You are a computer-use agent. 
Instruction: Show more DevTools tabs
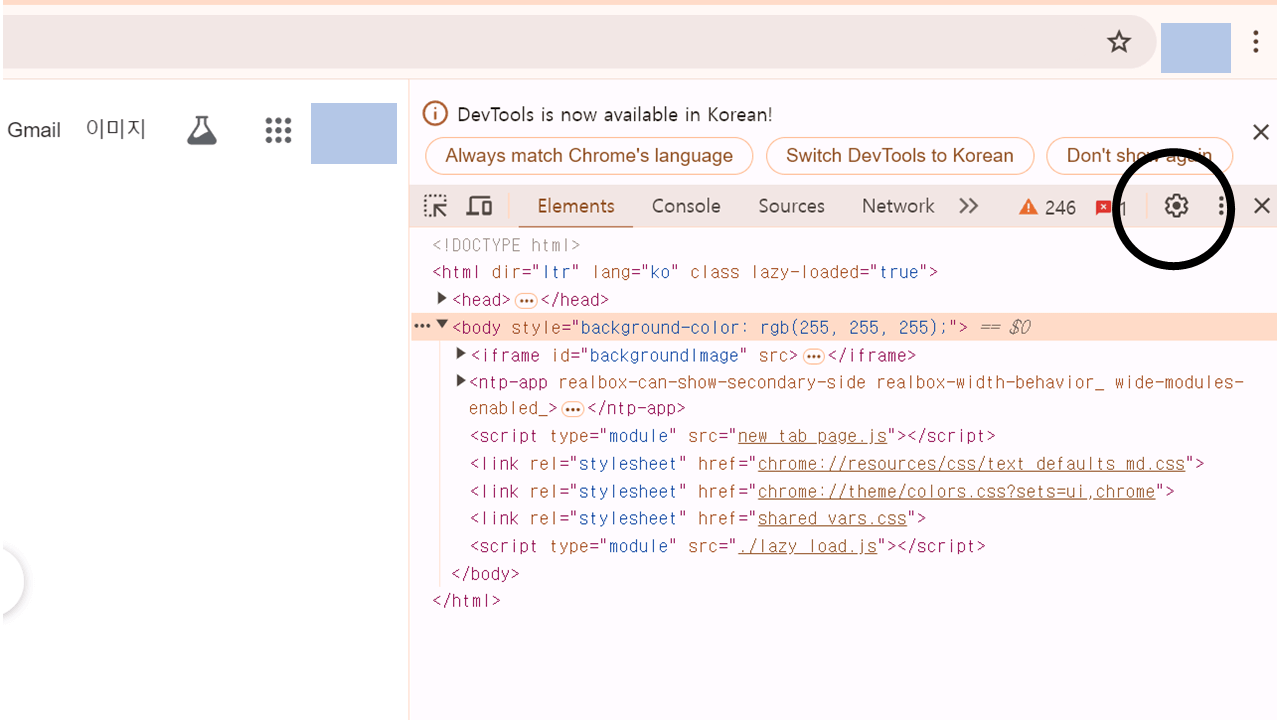click(968, 206)
